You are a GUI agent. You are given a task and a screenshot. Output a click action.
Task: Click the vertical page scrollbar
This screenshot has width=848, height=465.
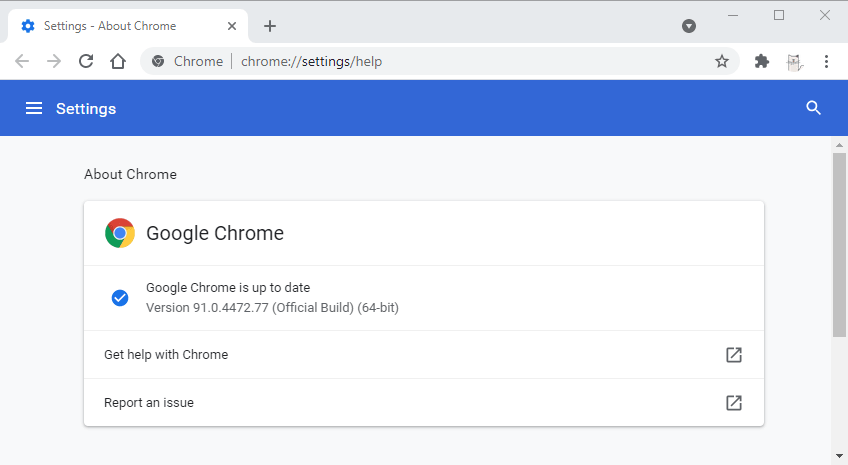pyautogui.click(x=839, y=245)
